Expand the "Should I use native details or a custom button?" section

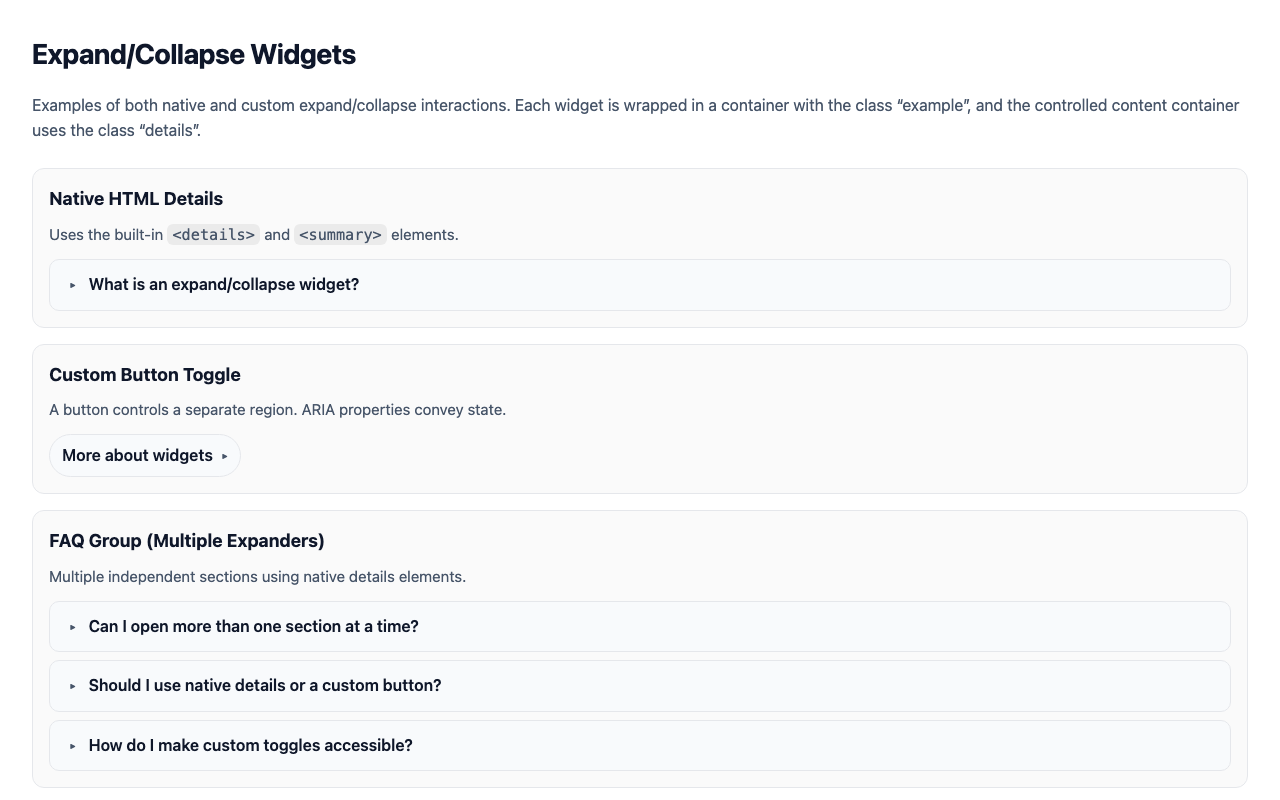264,686
